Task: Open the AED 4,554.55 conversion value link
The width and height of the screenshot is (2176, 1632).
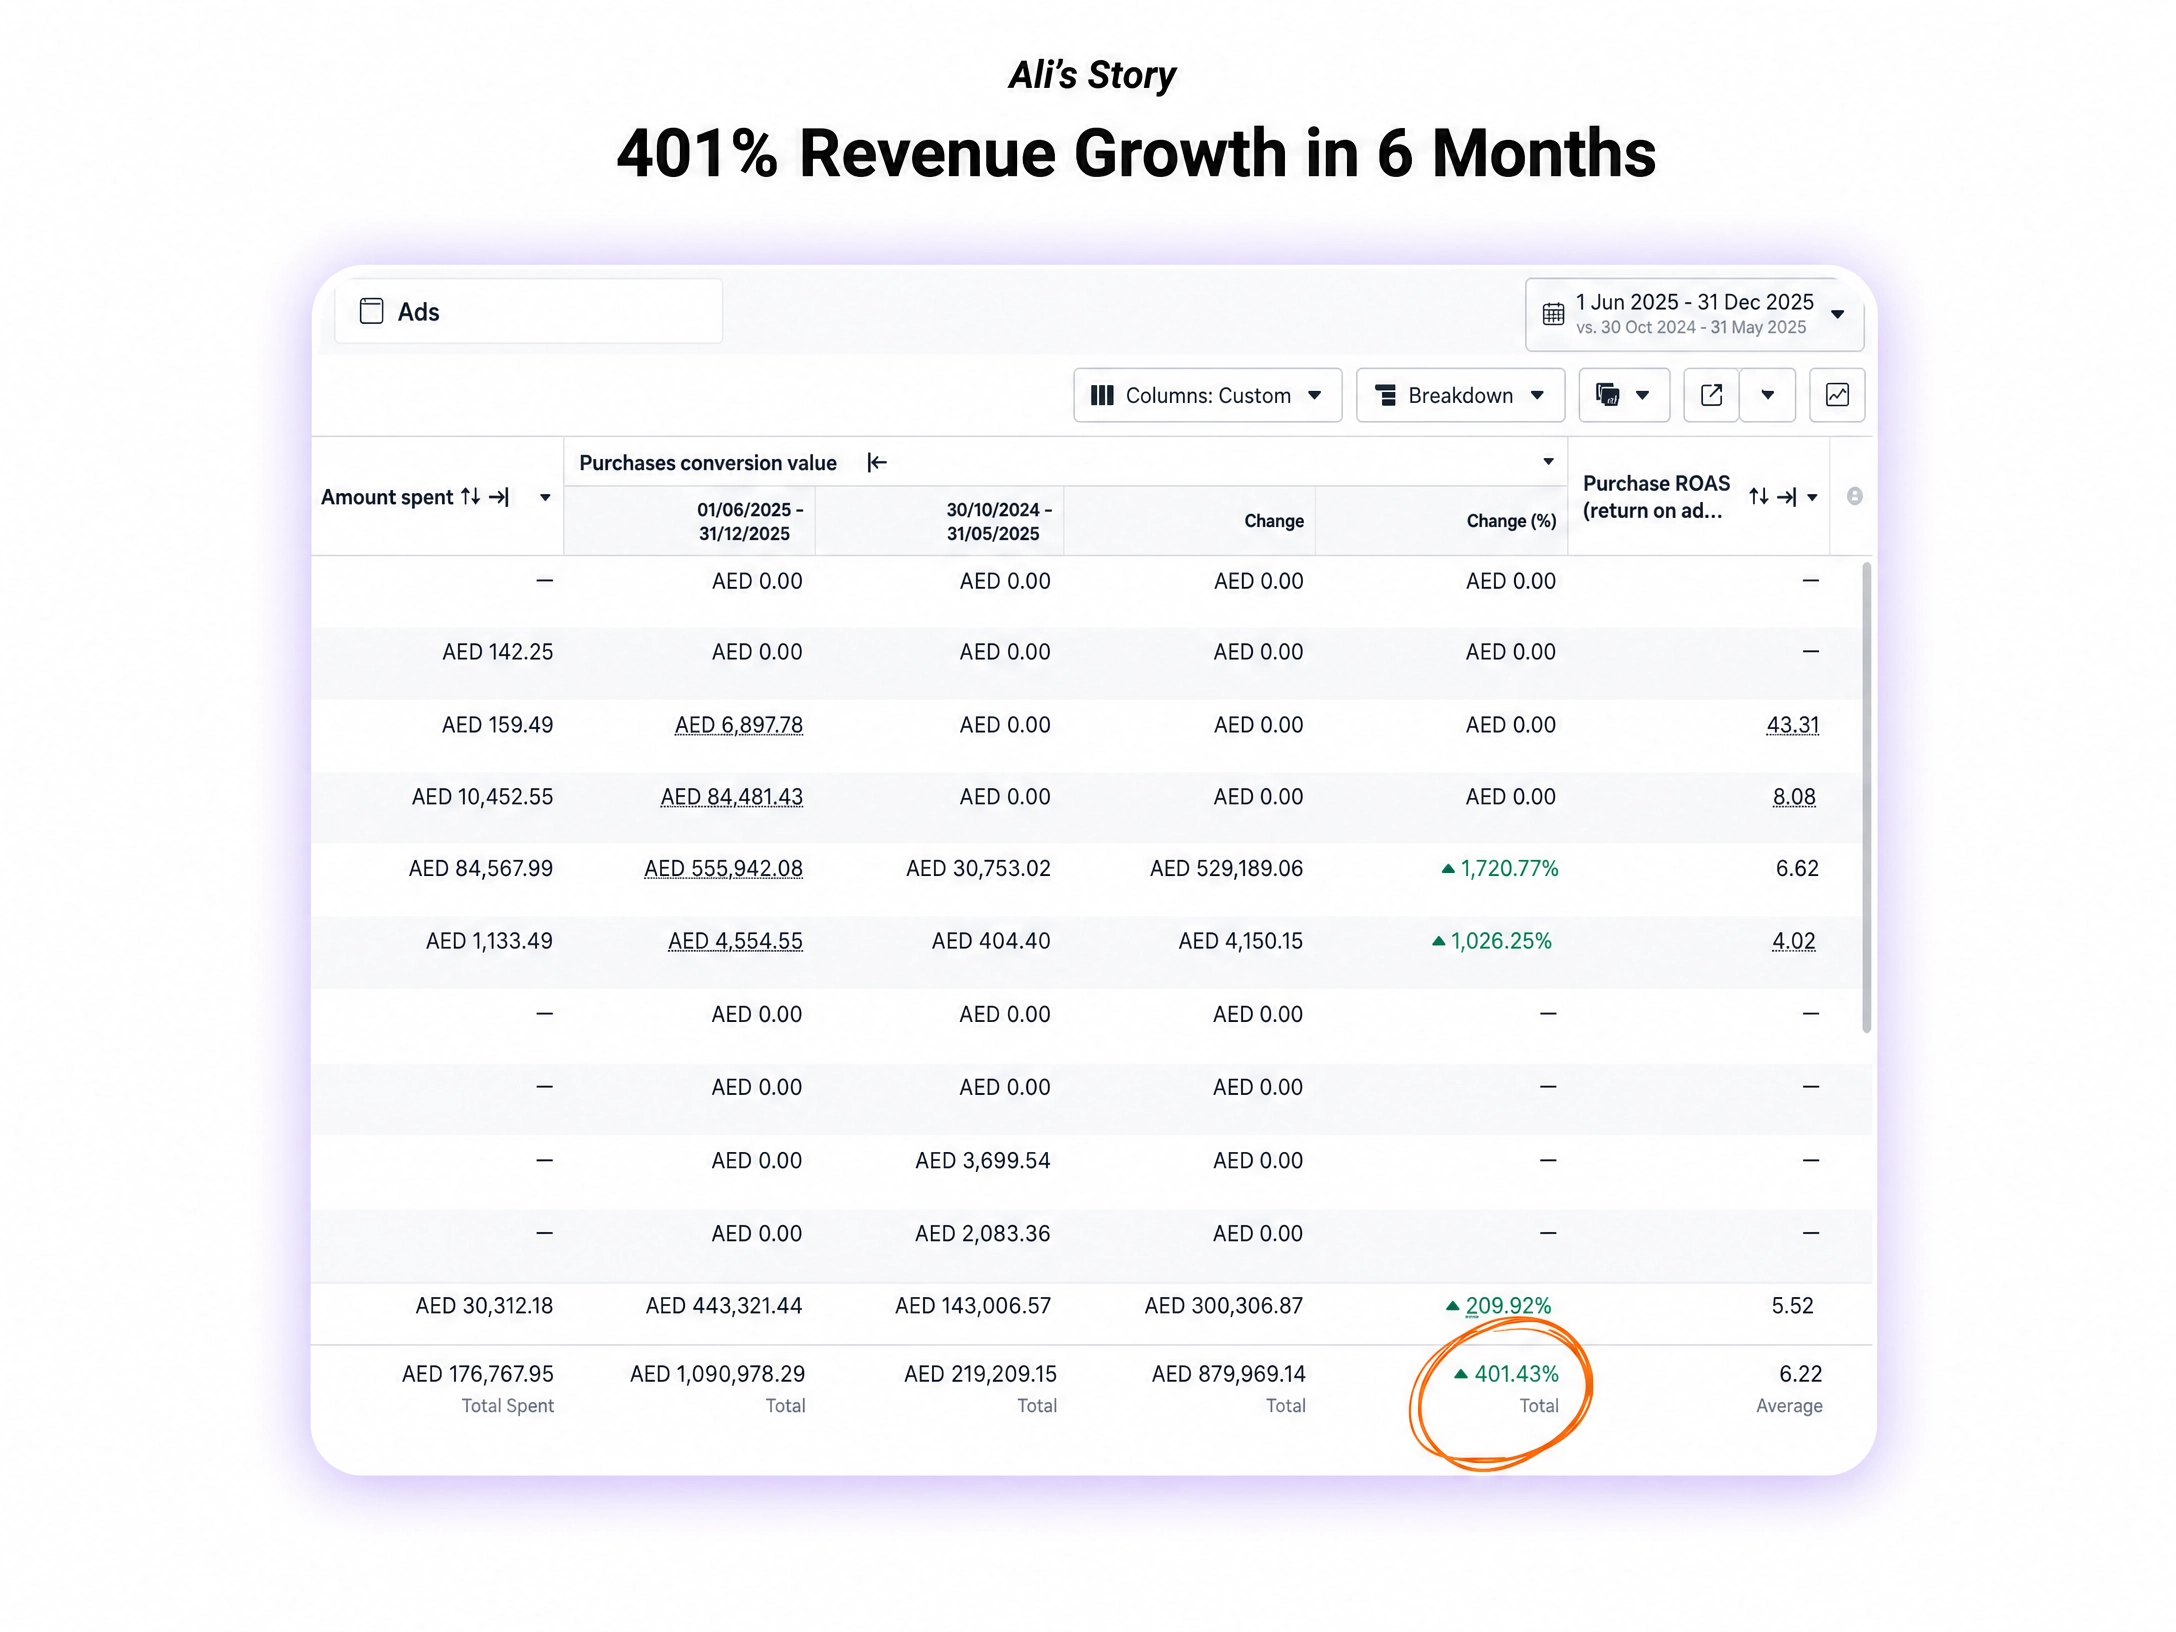Action: pyautogui.click(x=735, y=941)
